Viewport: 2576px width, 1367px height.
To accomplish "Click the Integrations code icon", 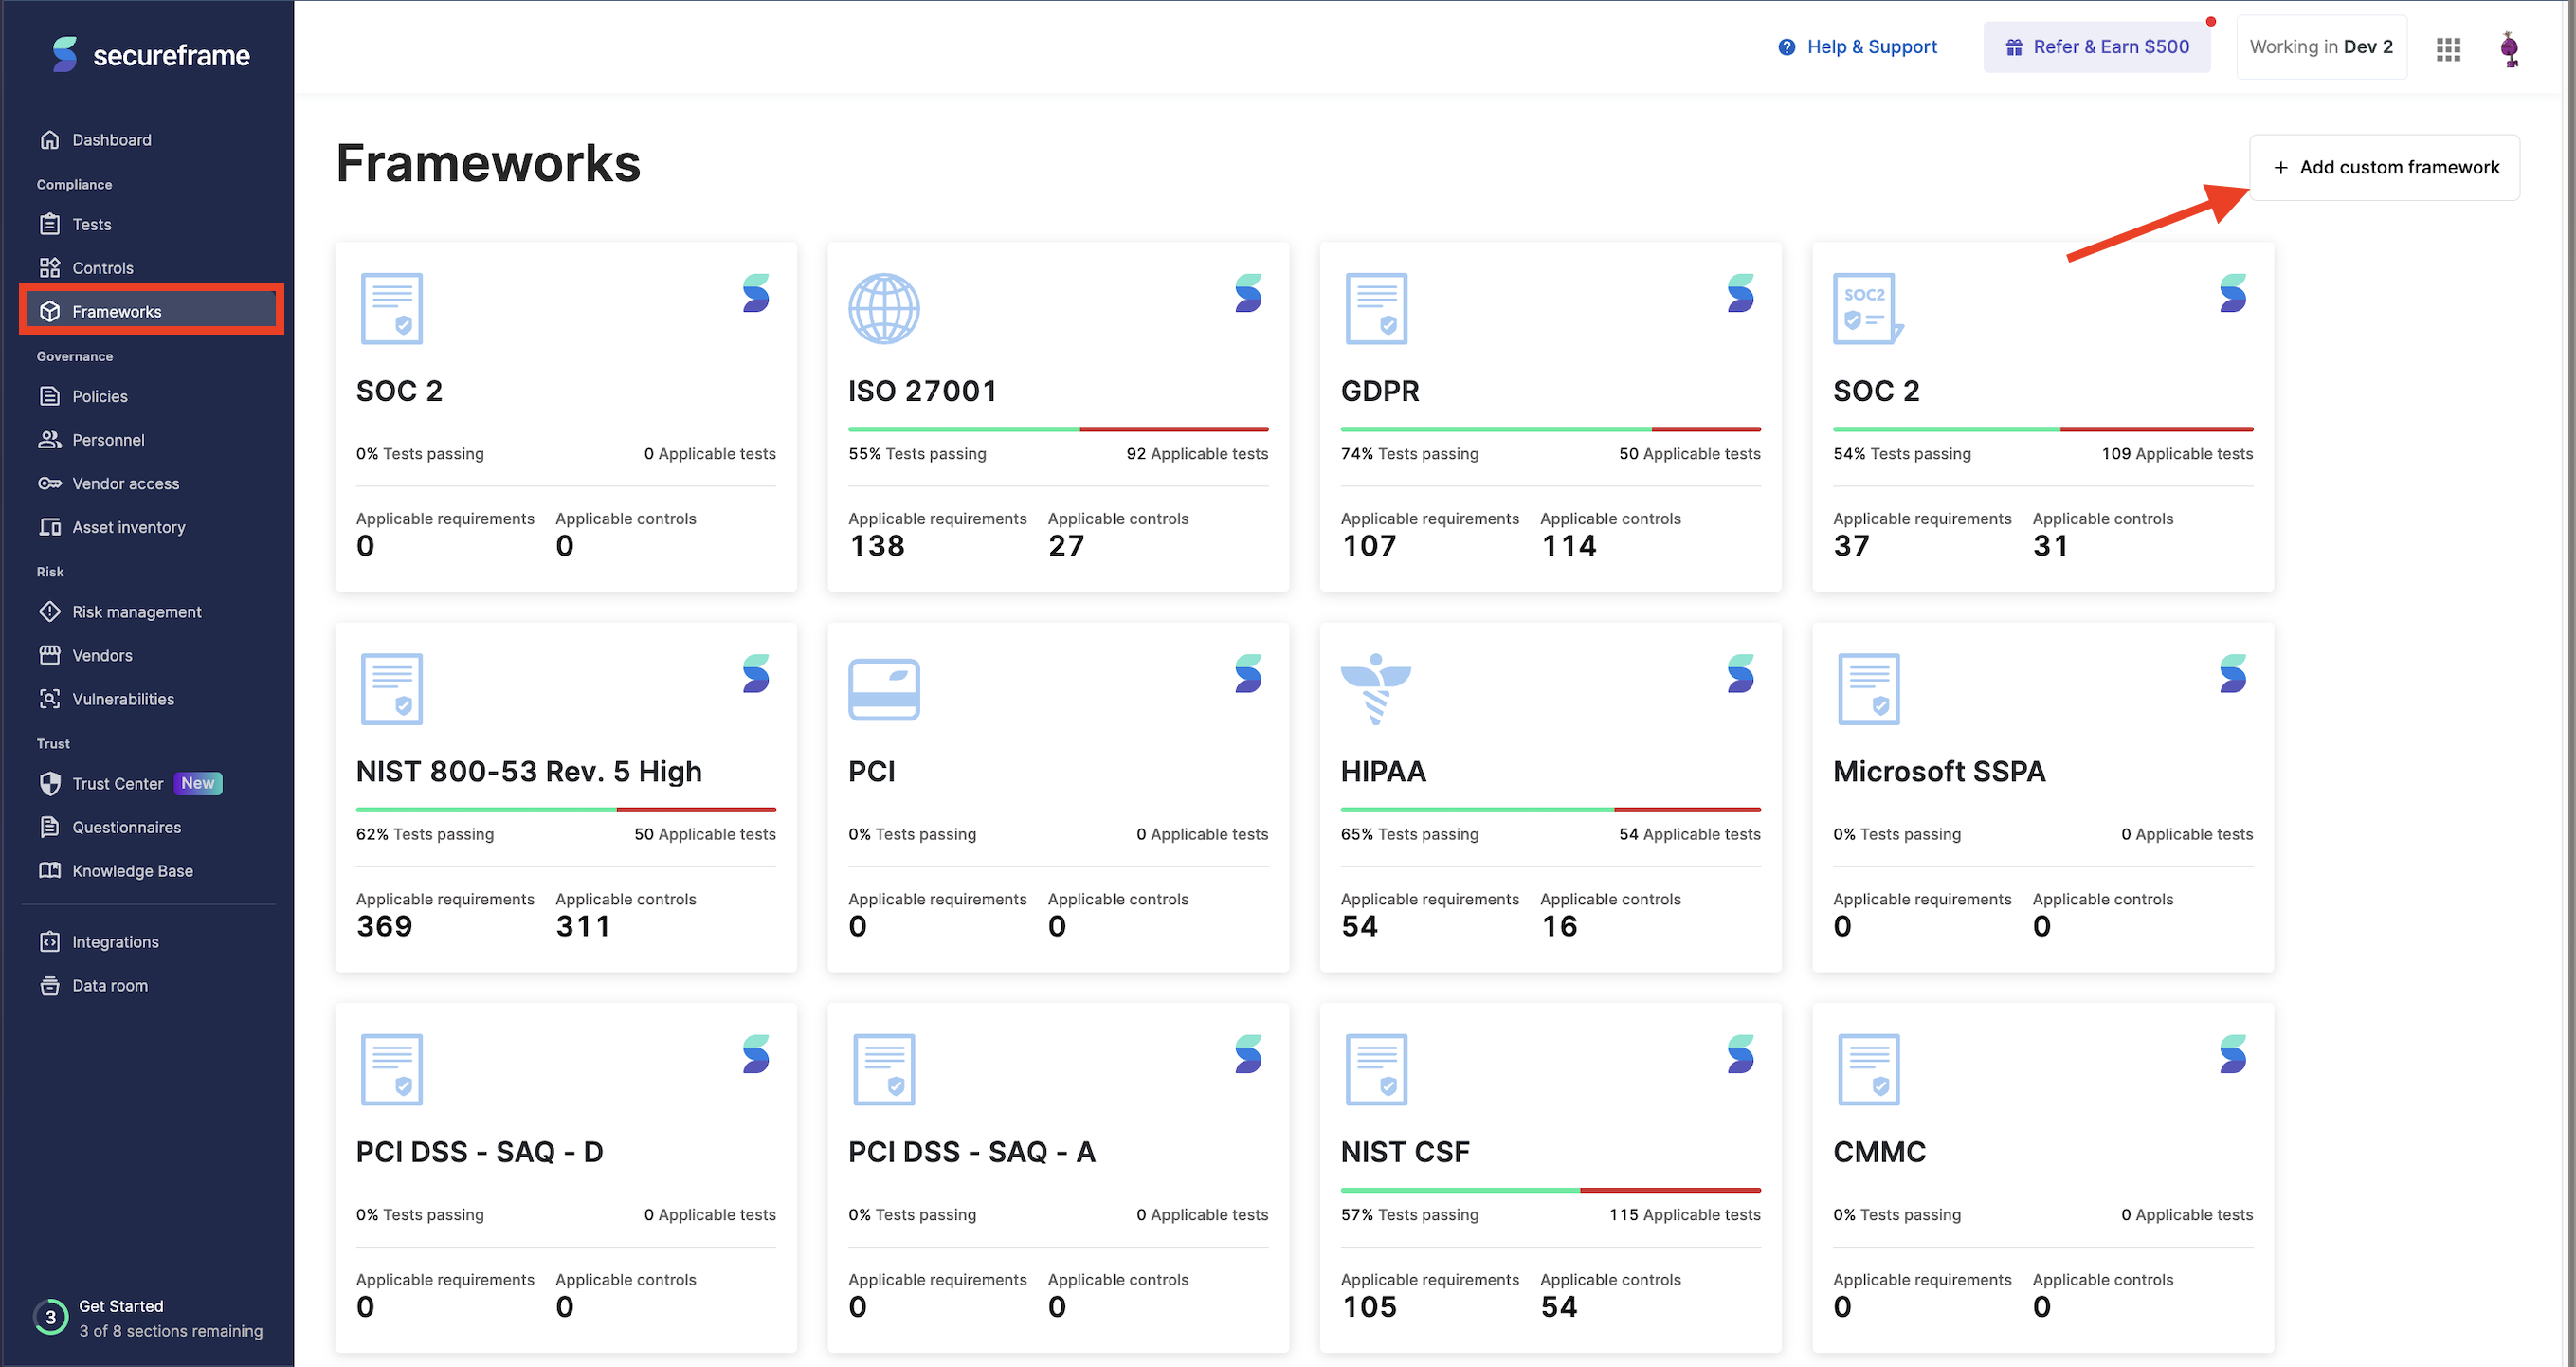I will click(50, 943).
